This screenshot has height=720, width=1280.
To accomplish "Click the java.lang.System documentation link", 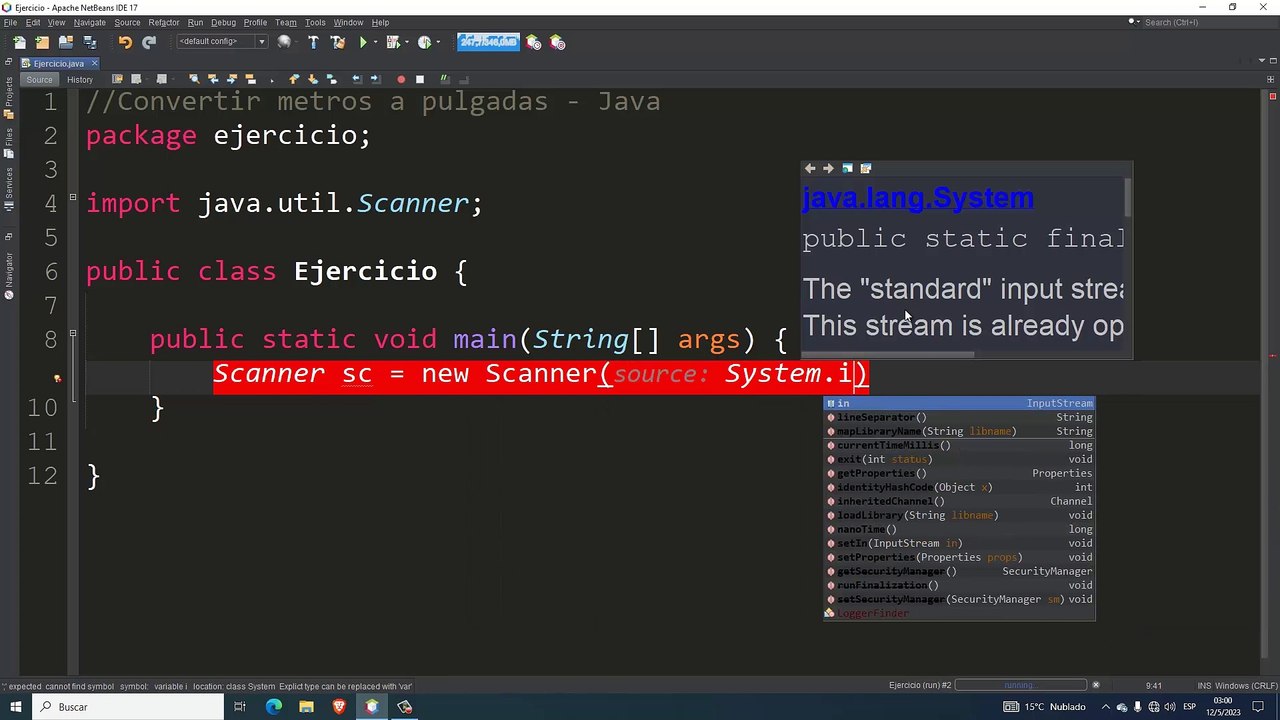I will pos(918,198).
